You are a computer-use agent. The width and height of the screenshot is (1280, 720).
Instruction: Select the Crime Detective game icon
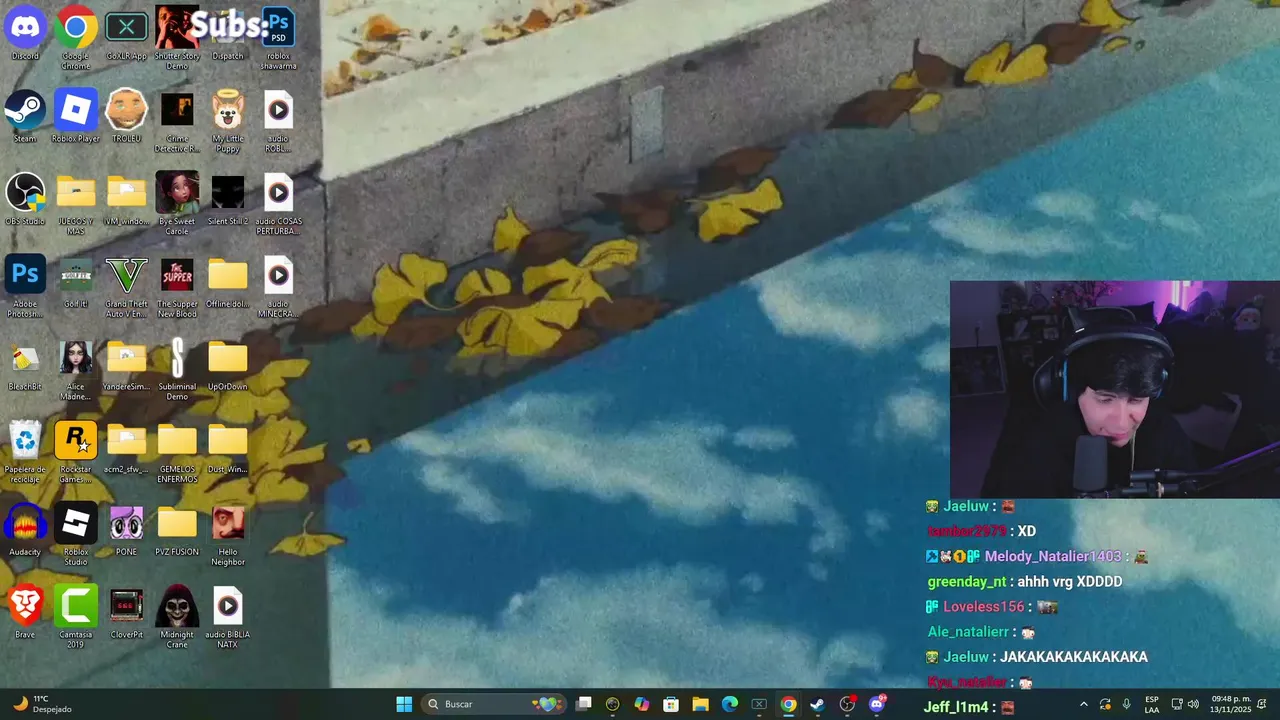click(177, 121)
